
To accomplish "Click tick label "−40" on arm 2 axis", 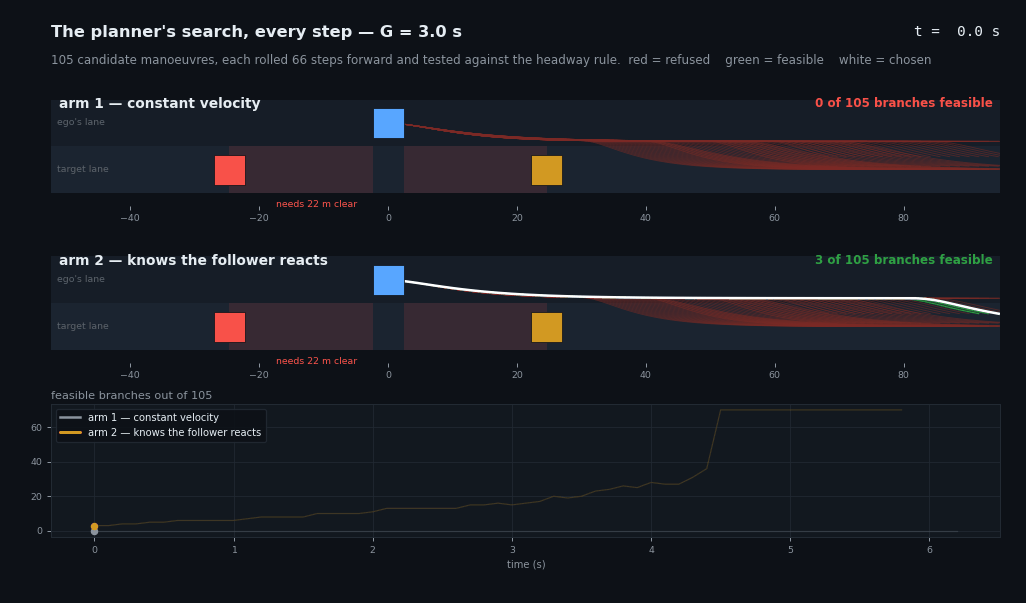I will [x=130, y=375].
